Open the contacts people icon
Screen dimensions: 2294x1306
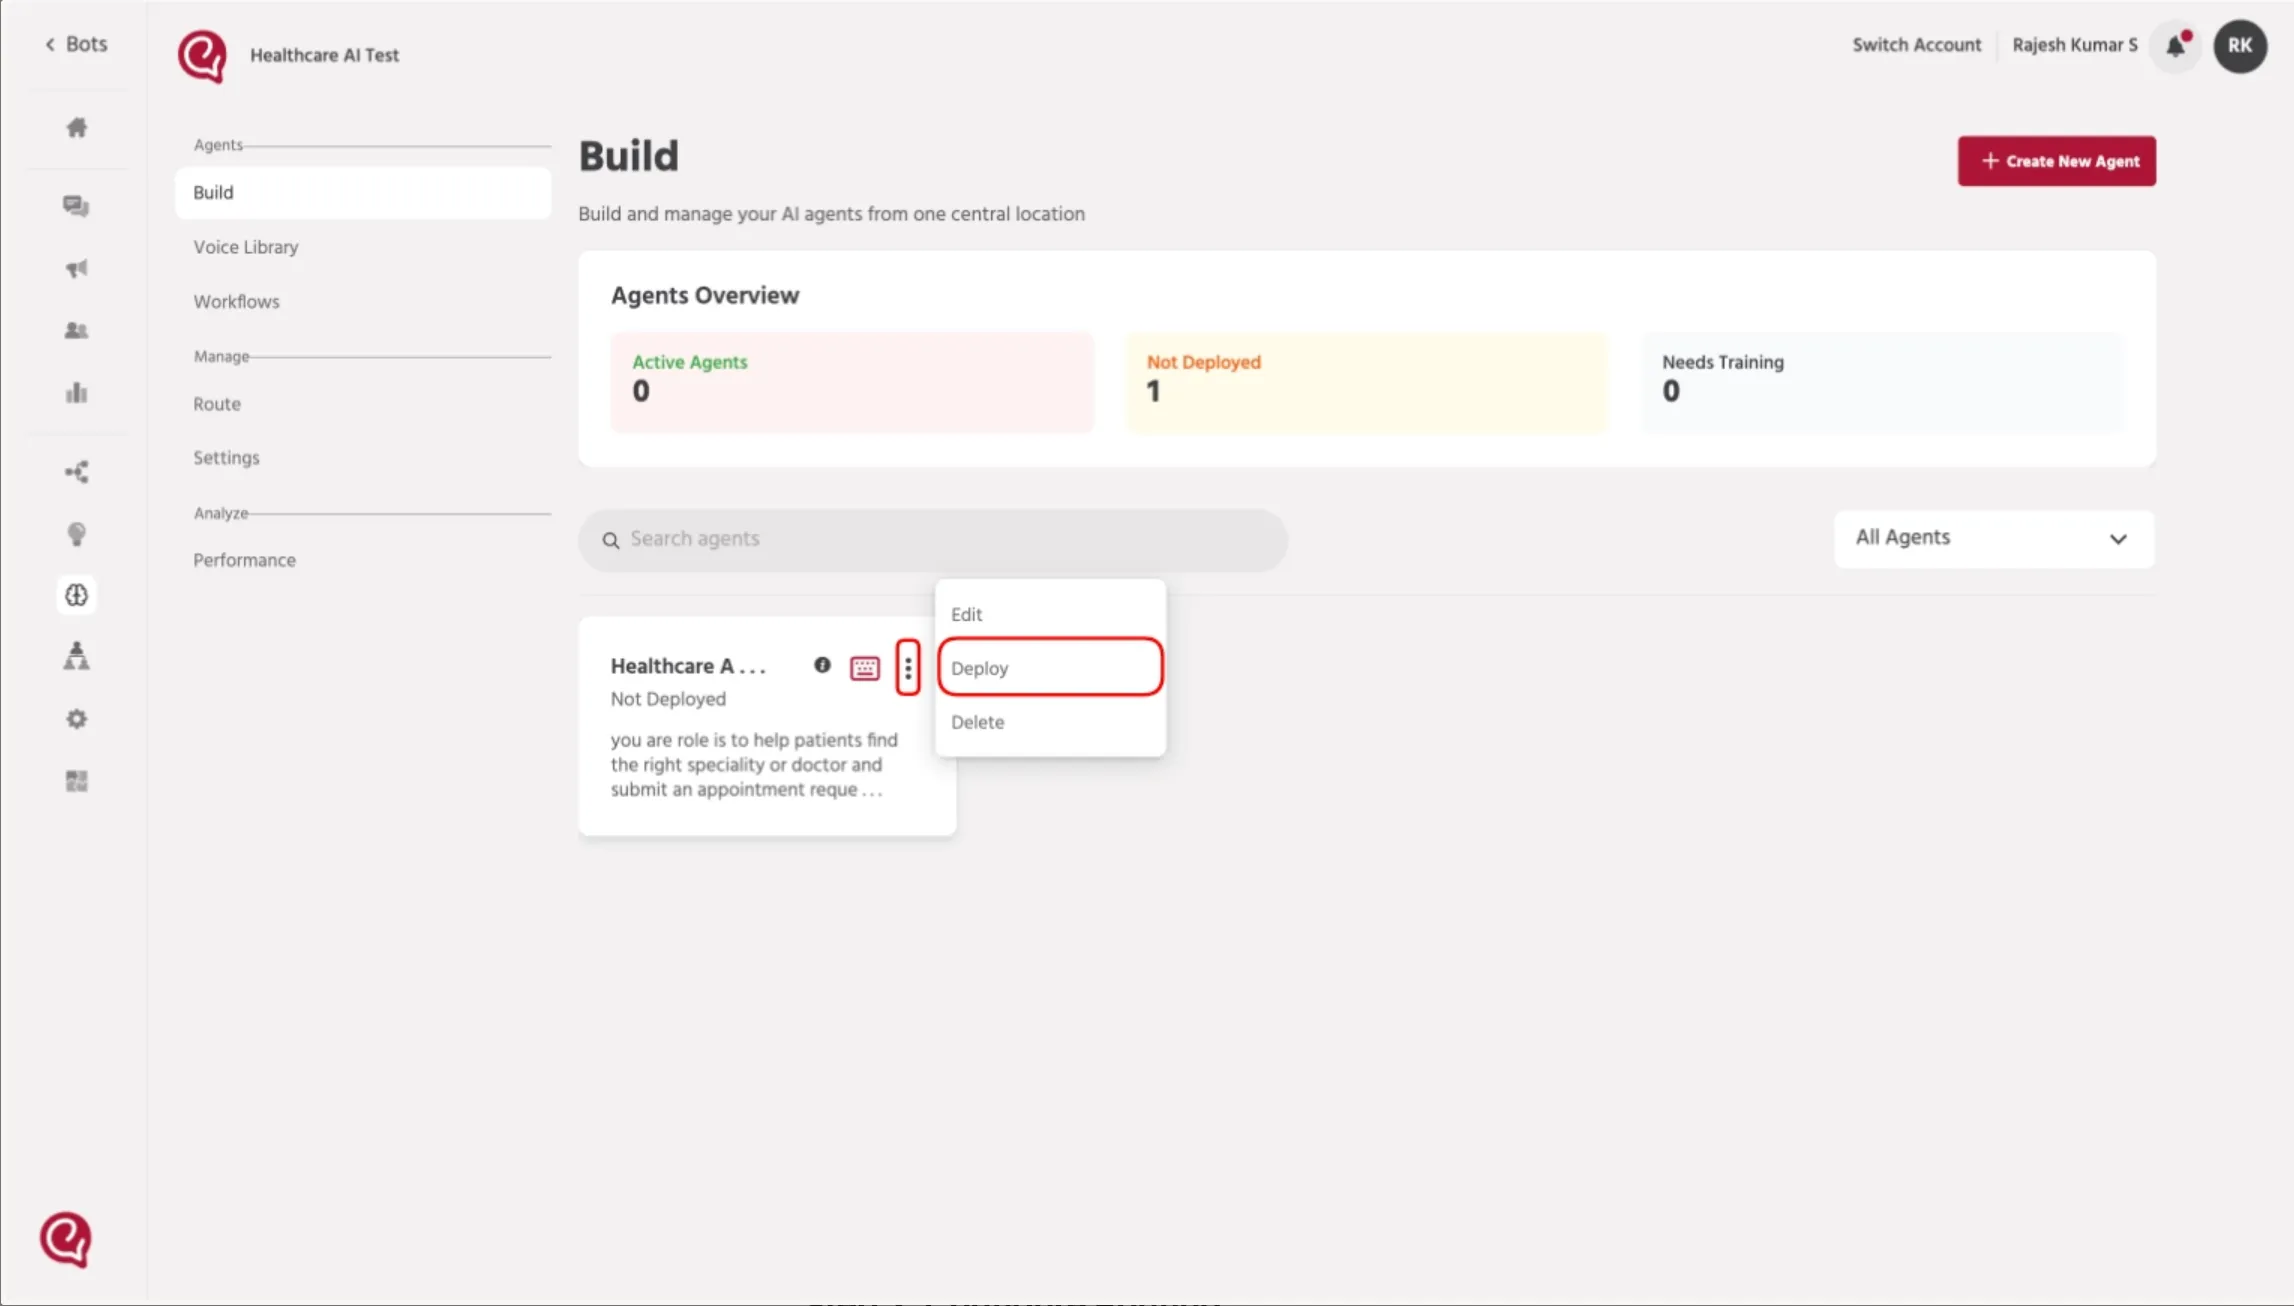[76, 330]
